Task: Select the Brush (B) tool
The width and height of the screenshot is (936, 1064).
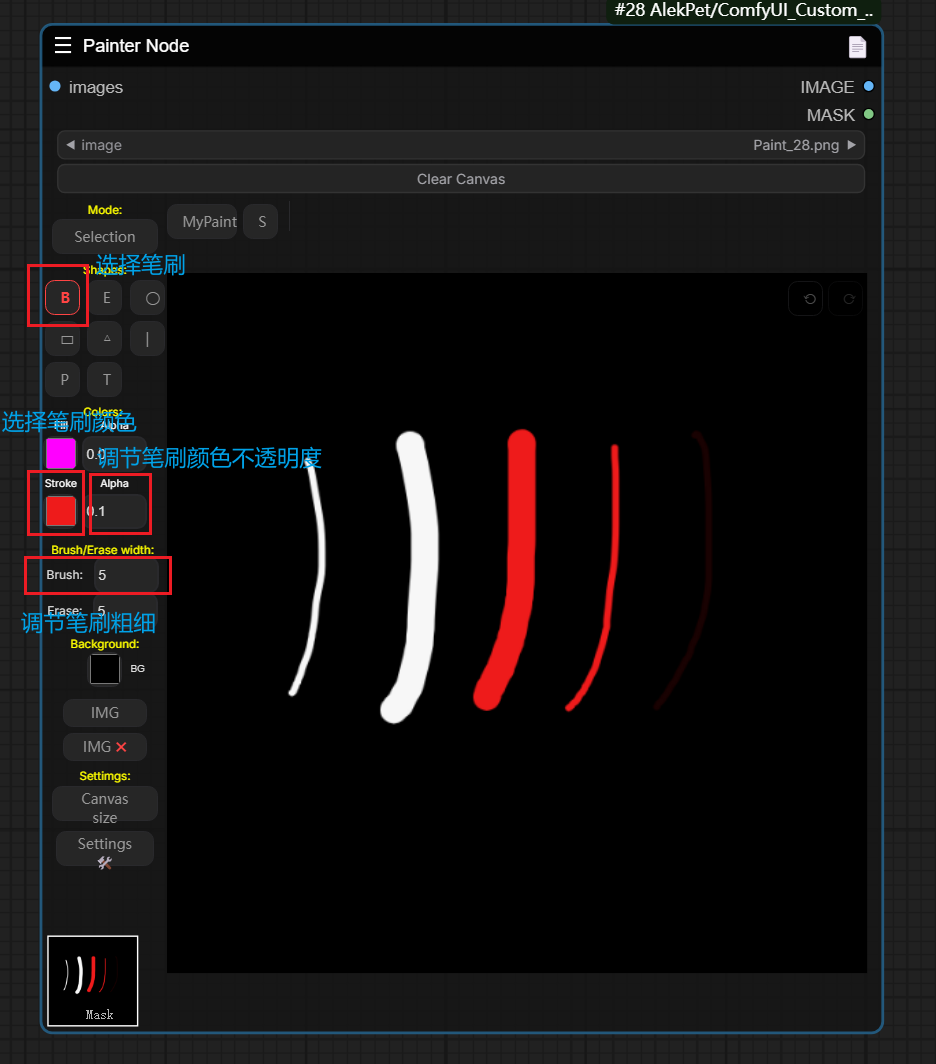Action: point(63,298)
